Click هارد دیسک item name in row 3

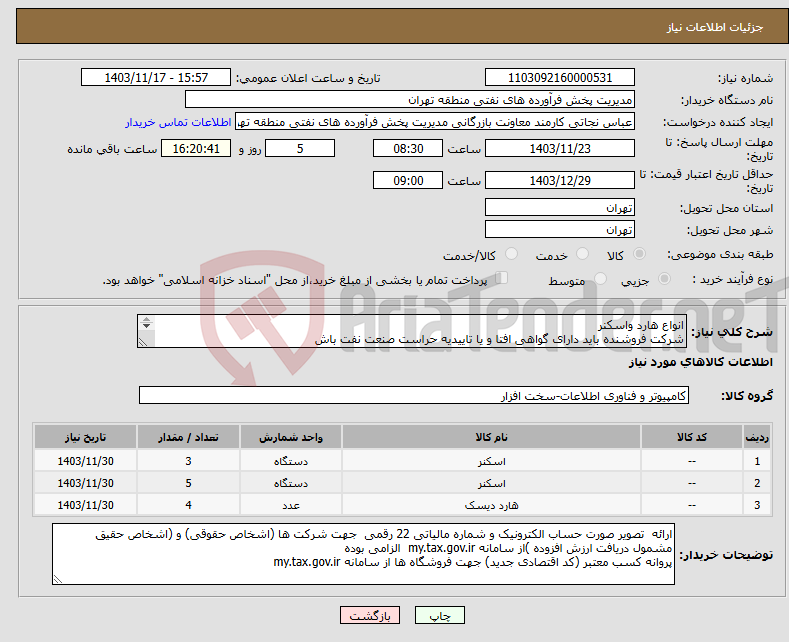[x=491, y=505]
